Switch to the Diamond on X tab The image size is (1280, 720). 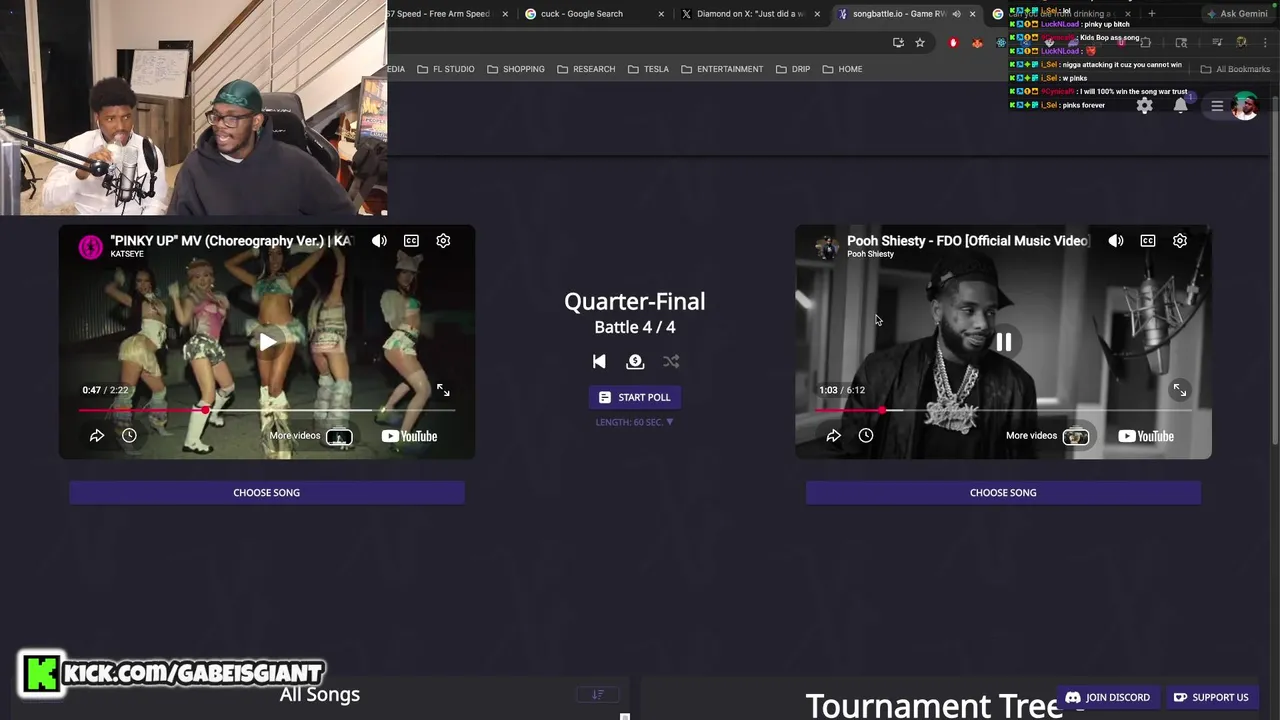(x=750, y=14)
